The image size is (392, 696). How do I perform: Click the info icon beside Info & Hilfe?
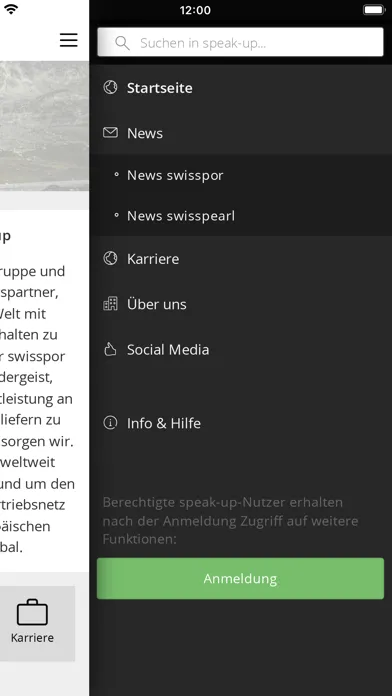click(x=110, y=423)
